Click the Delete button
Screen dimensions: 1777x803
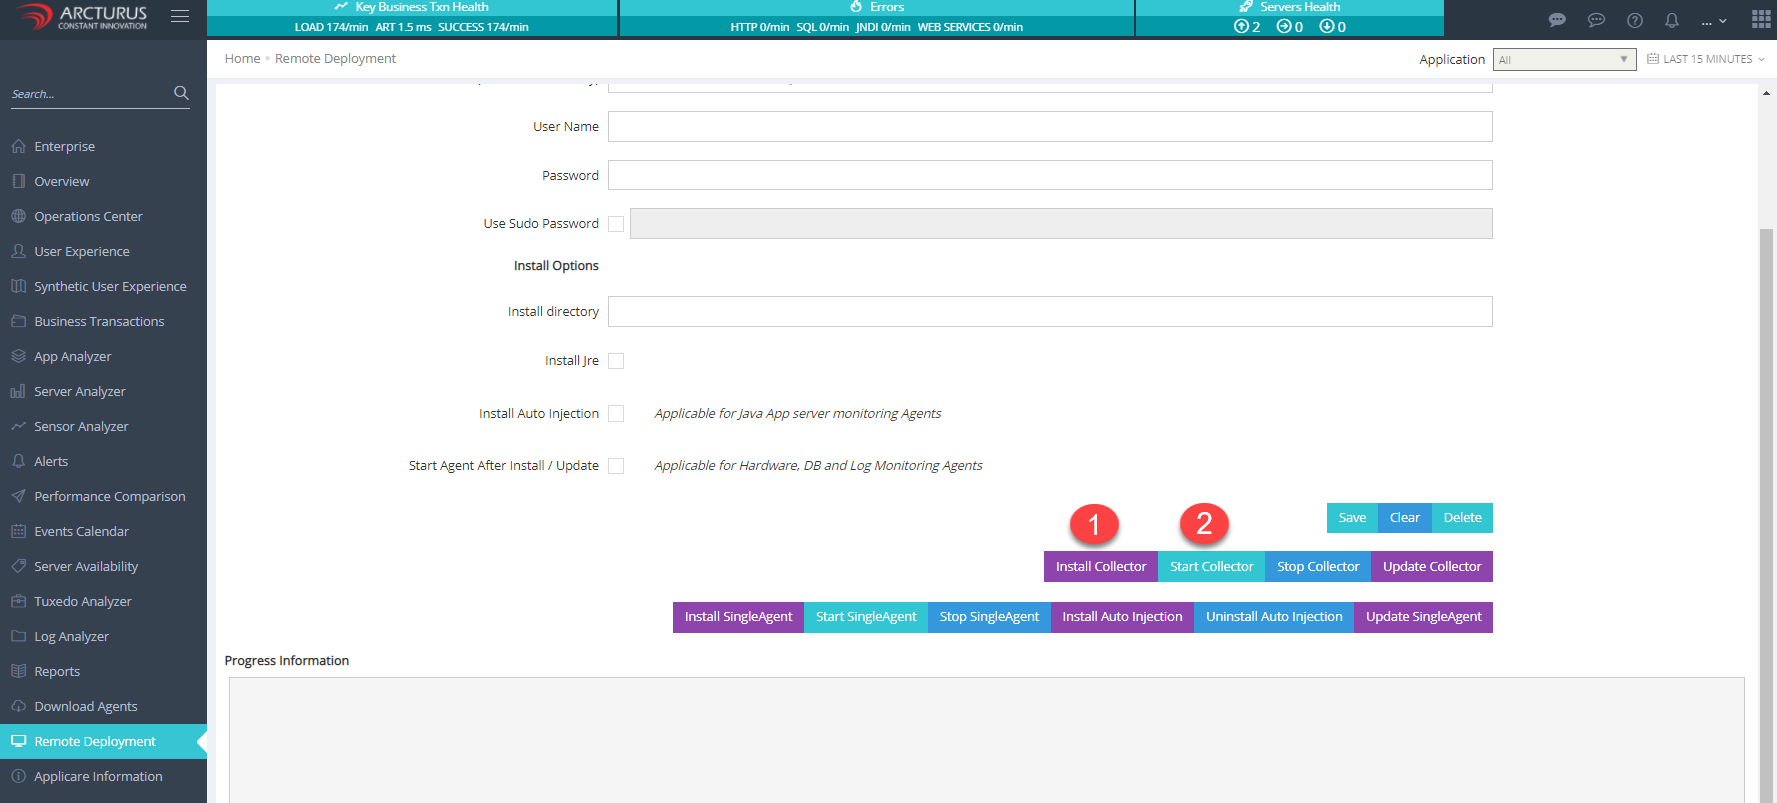1462,518
